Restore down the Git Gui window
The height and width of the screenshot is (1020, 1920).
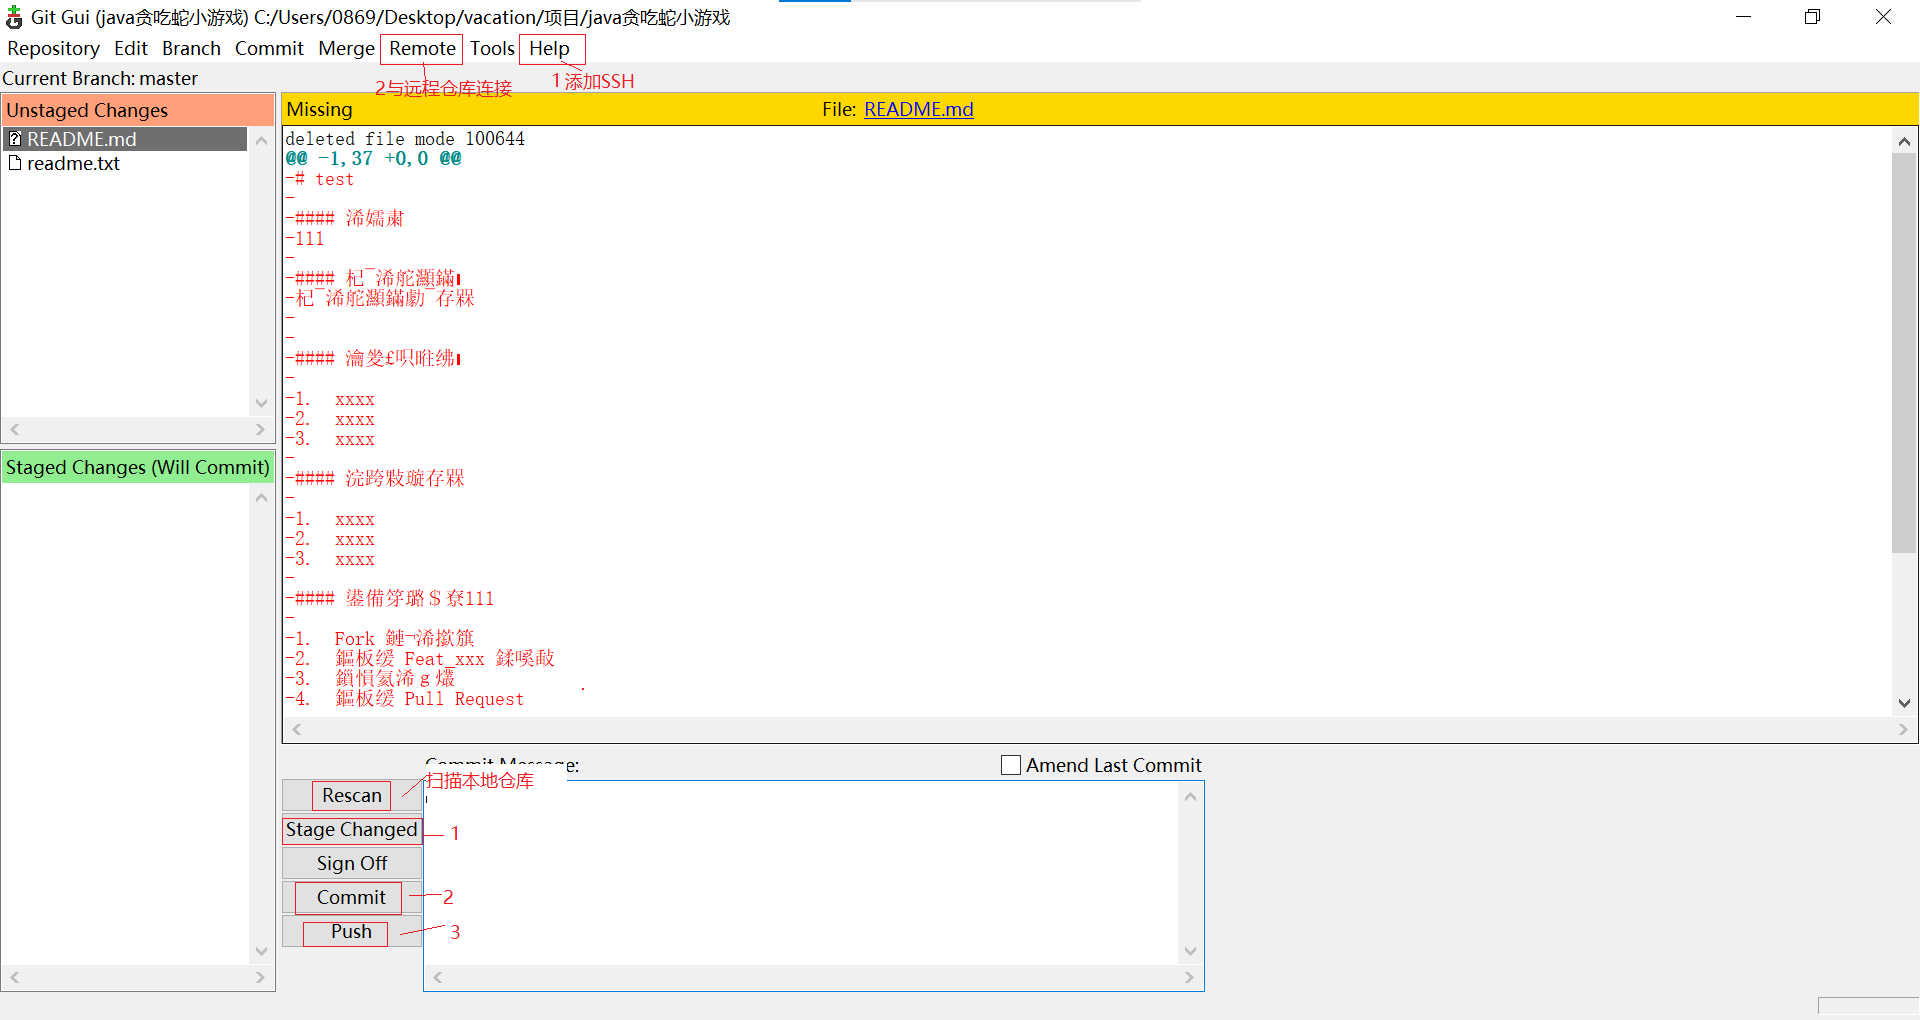[1812, 17]
